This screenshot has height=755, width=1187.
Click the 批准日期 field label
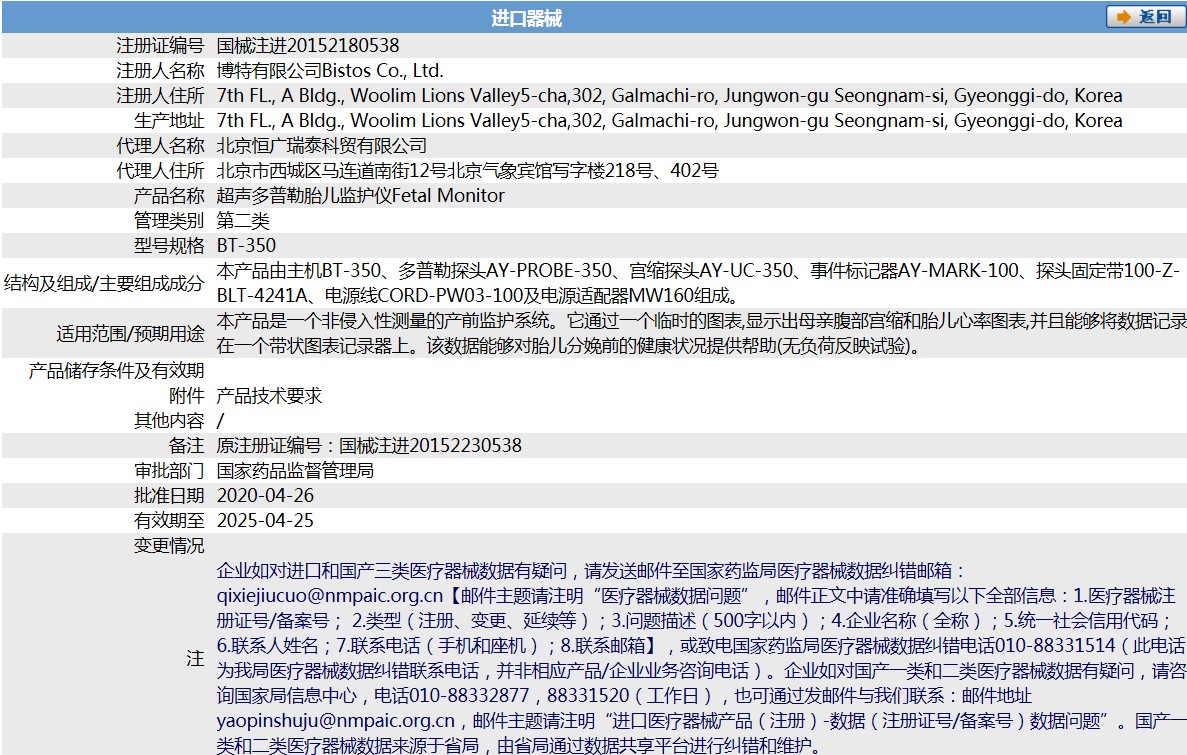pyautogui.click(x=169, y=495)
